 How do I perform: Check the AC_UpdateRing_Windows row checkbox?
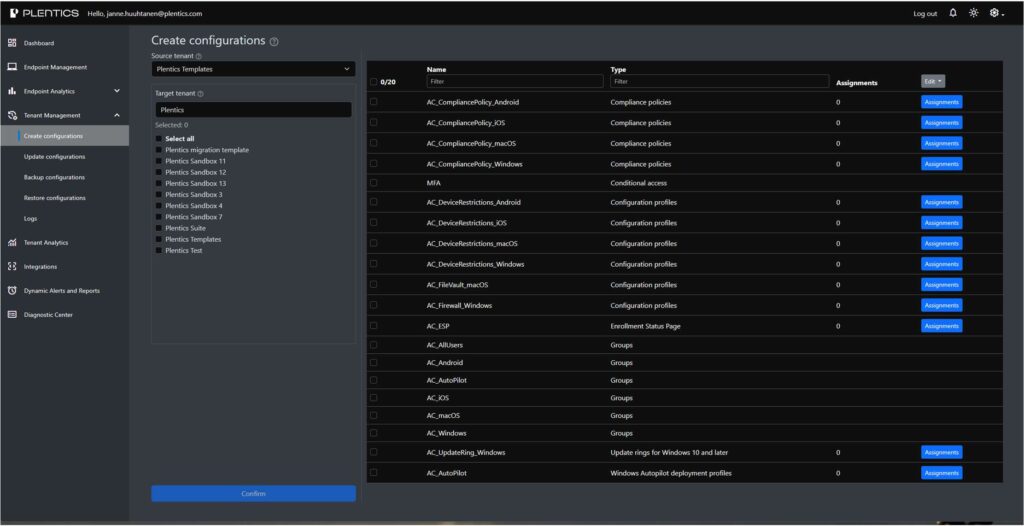(374, 452)
